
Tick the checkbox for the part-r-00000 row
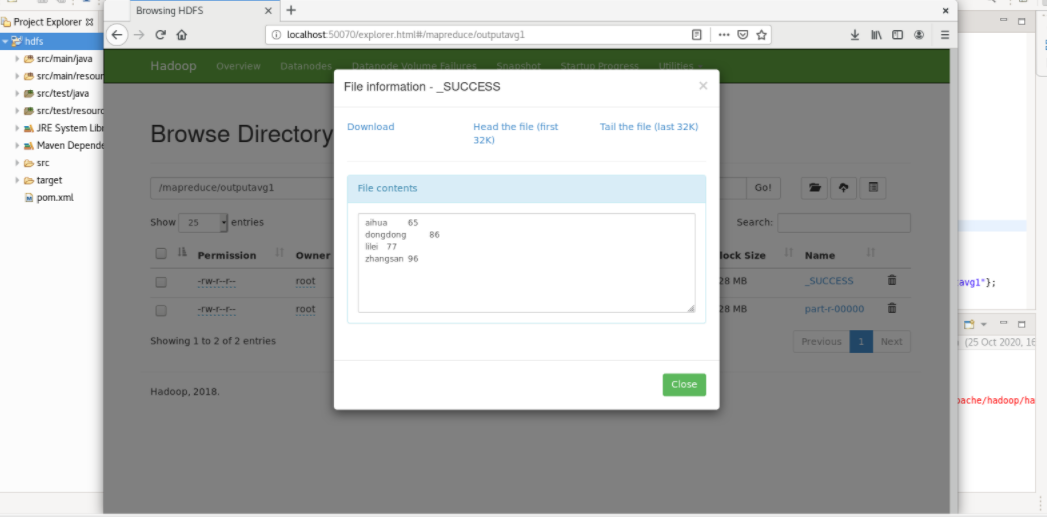coord(161,309)
